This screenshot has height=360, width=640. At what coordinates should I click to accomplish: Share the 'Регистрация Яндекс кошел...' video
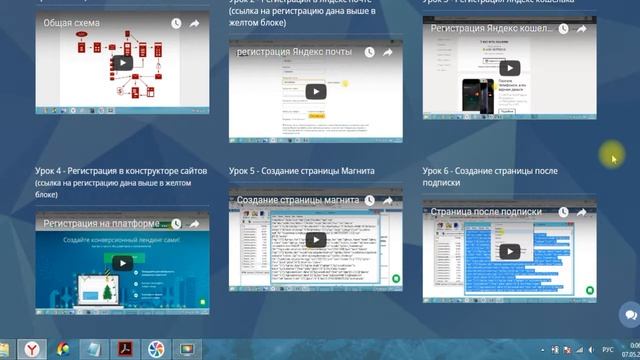click(x=582, y=29)
